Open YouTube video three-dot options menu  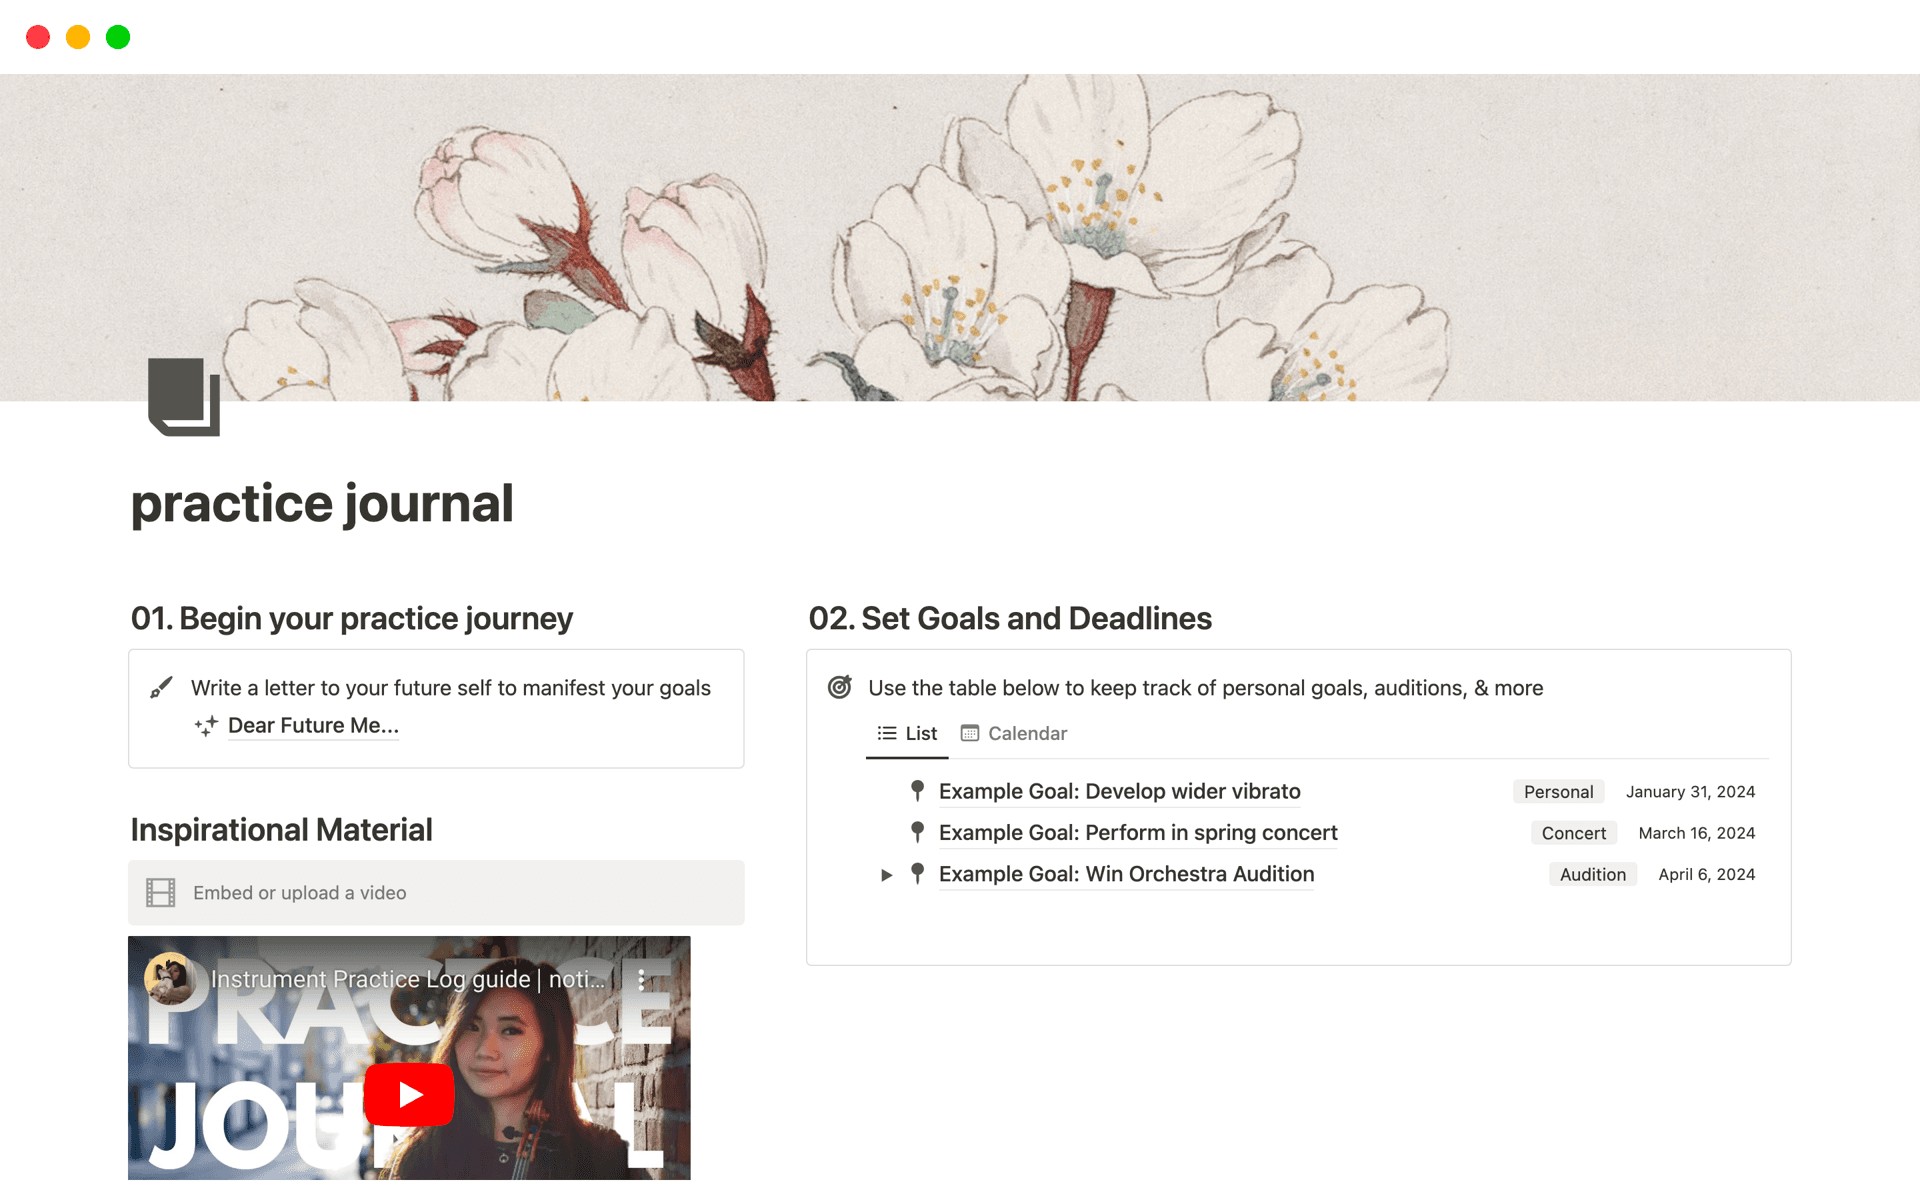tap(641, 979)
